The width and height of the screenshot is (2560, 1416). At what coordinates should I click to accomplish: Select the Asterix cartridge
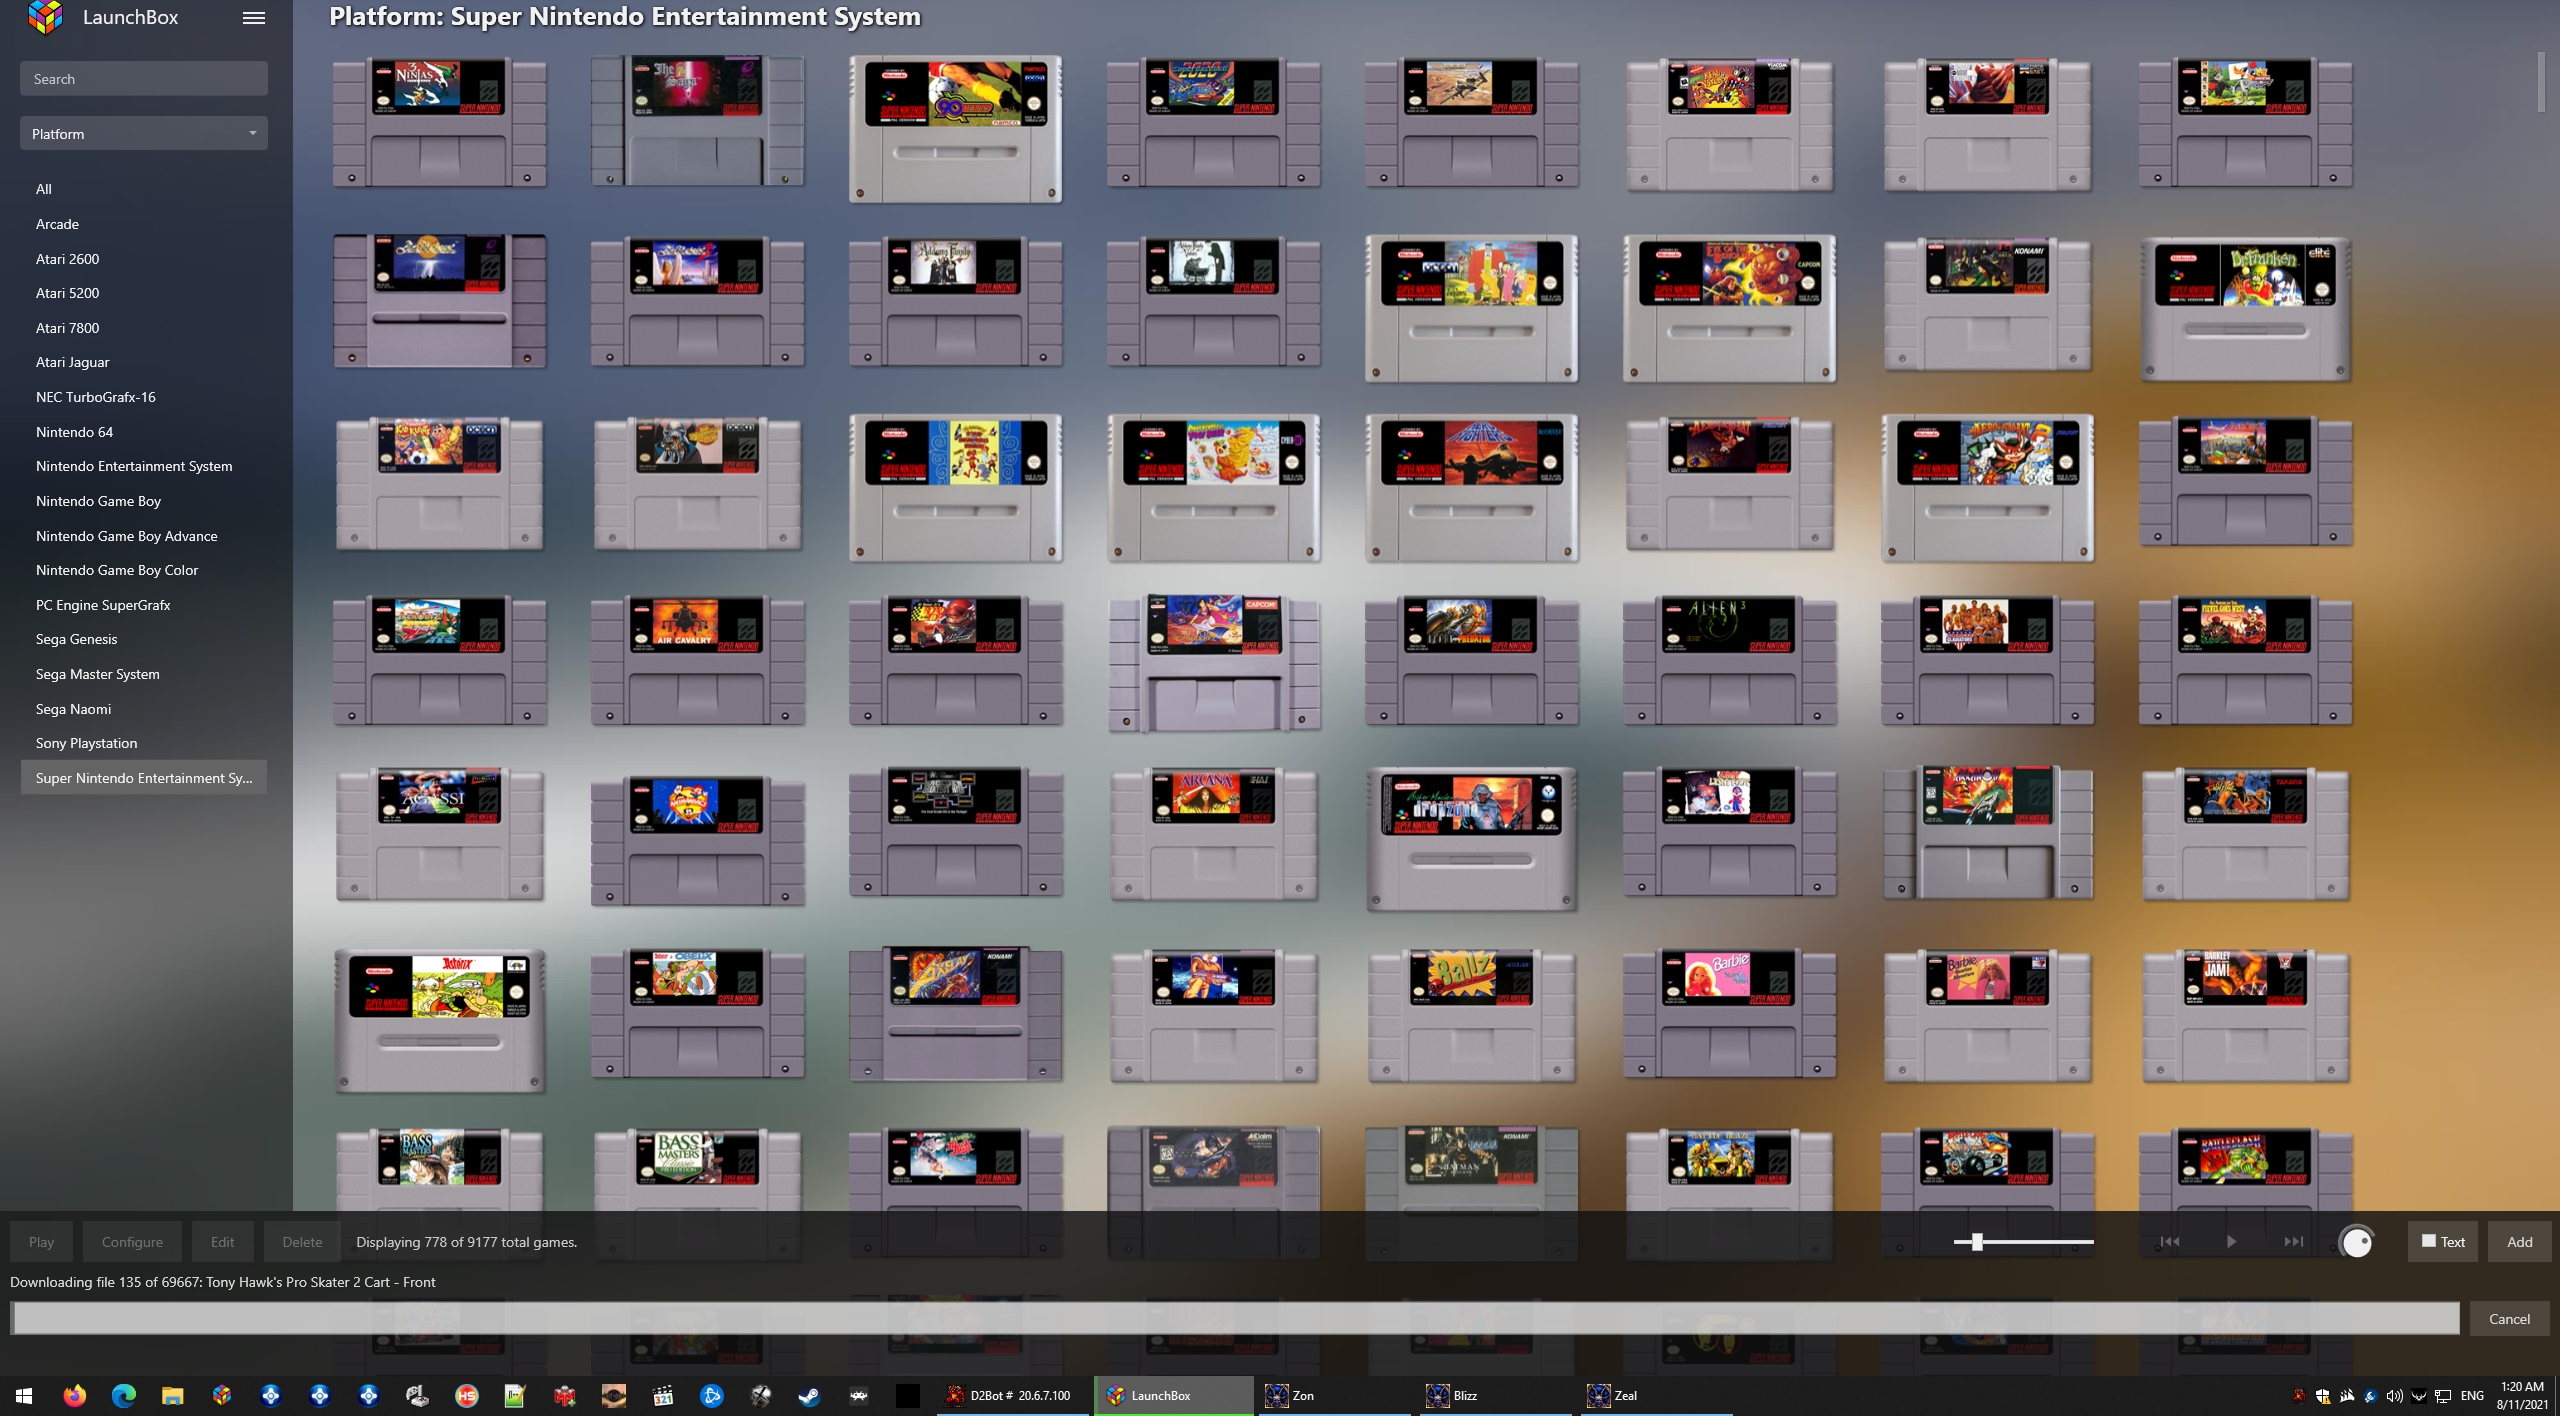(x=439, y=1020)
